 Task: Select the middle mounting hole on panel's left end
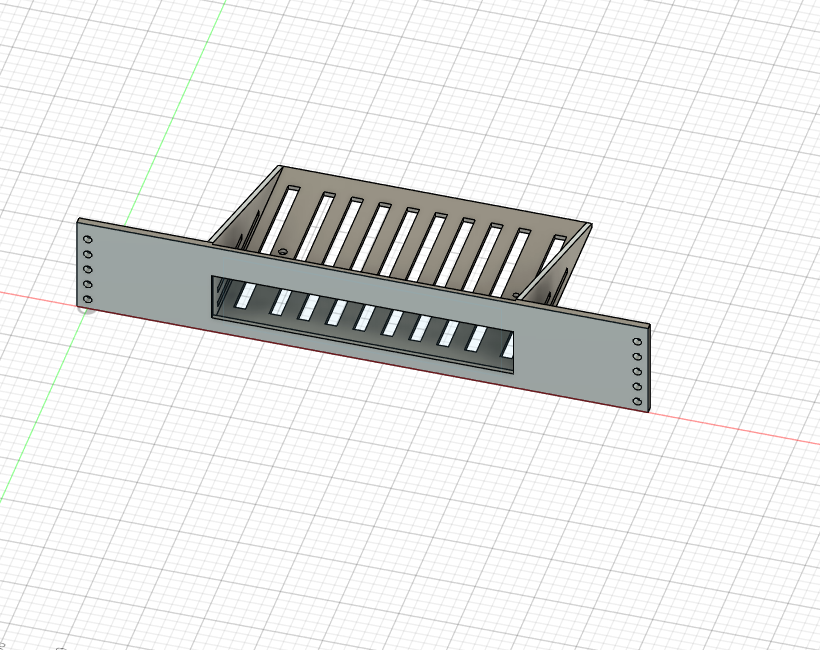pyautogui.click(x=88, y=270)
